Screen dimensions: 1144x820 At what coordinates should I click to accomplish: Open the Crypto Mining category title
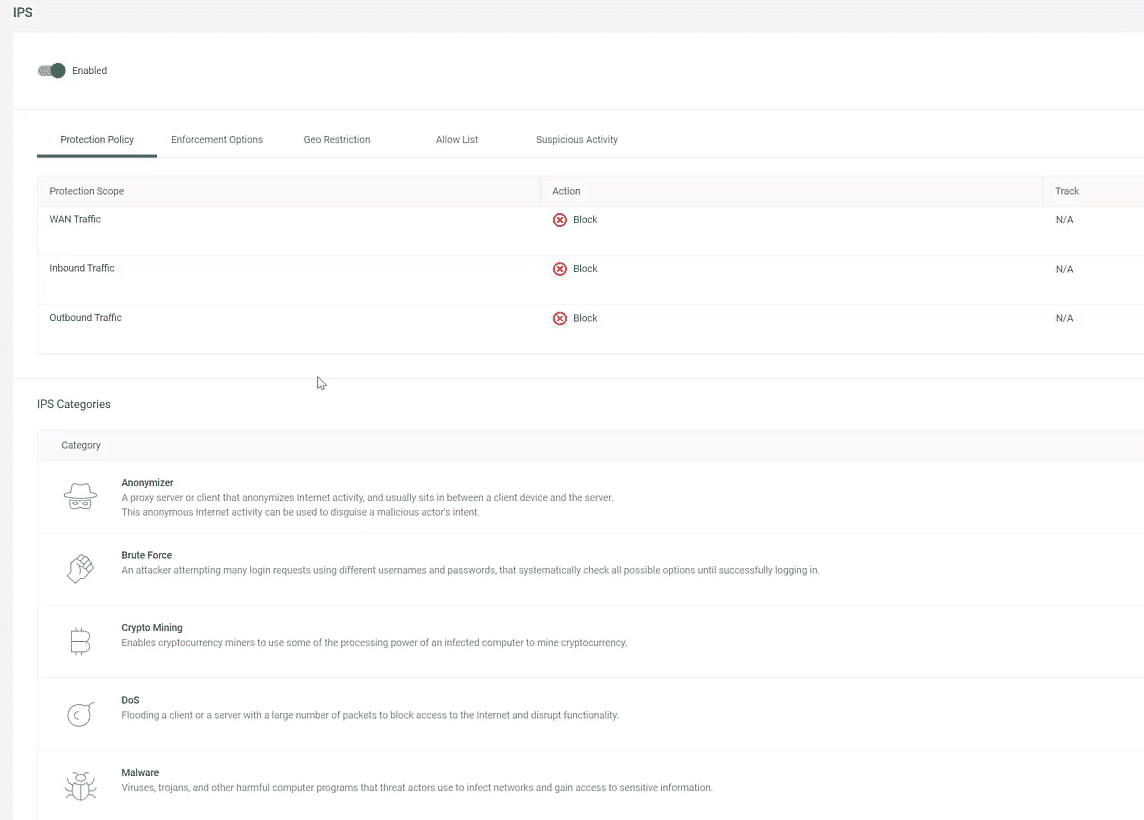(152, 628)
